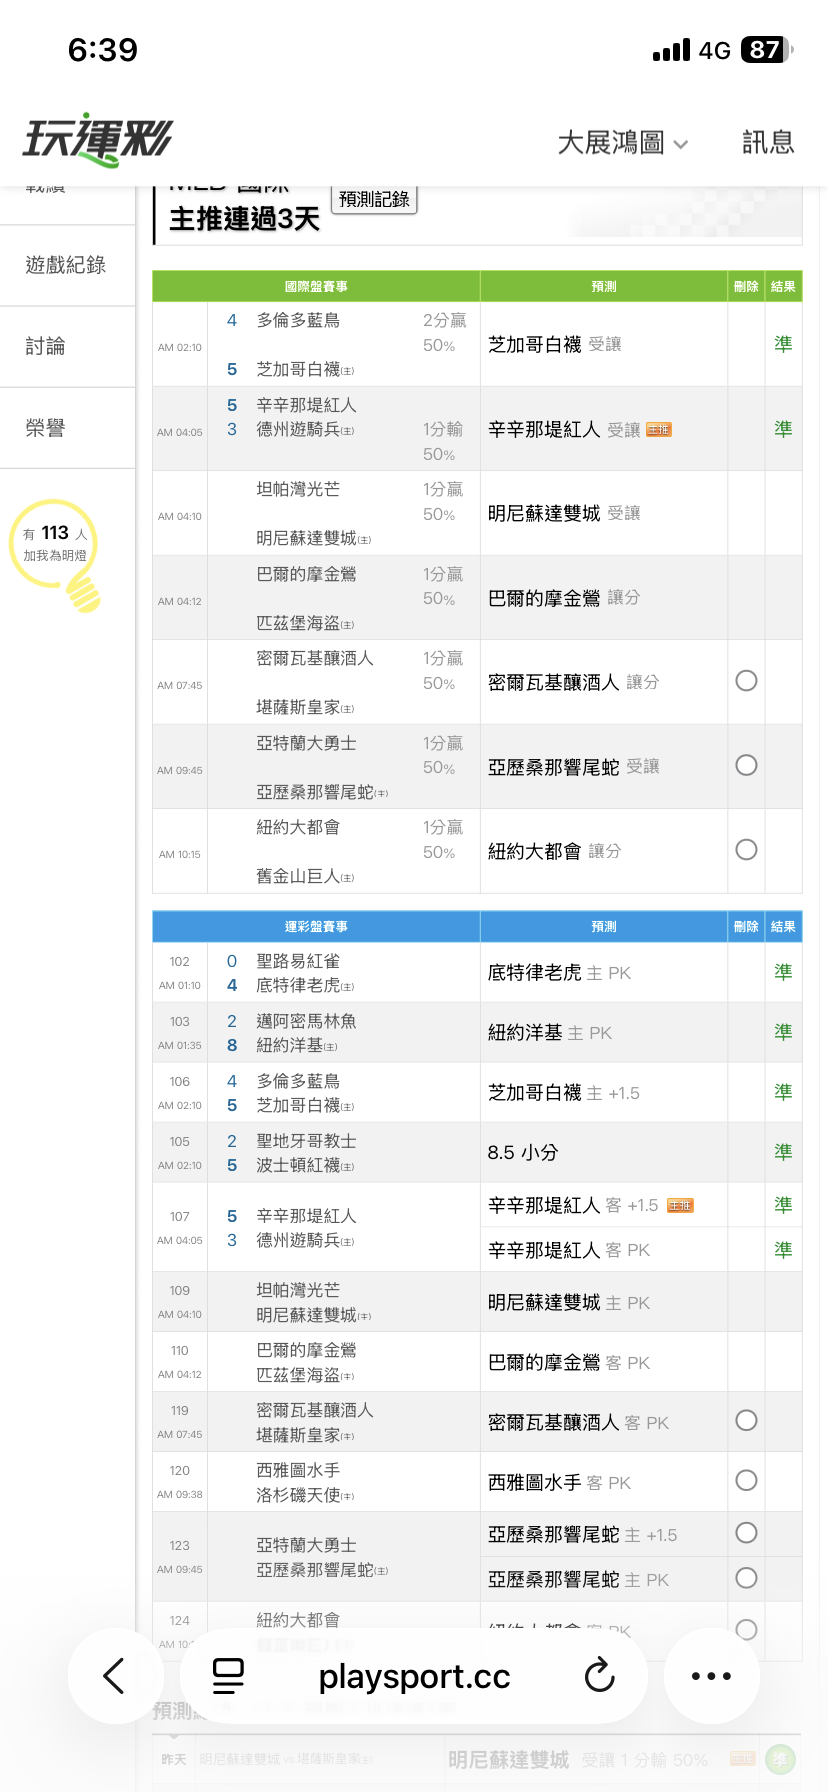
Task: Click the 預測記錄 button
Action: pos(374,199)
